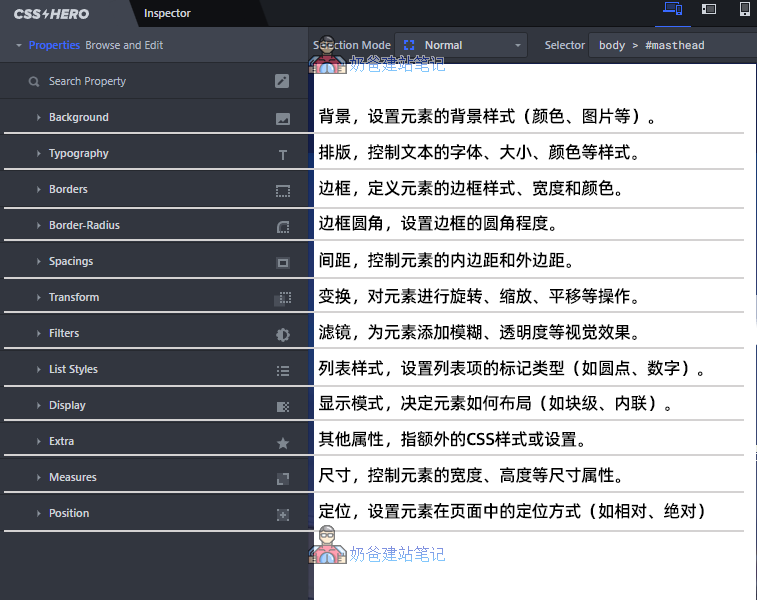Click the Typography T icon
757x600 pixels.
coord(283,154)
